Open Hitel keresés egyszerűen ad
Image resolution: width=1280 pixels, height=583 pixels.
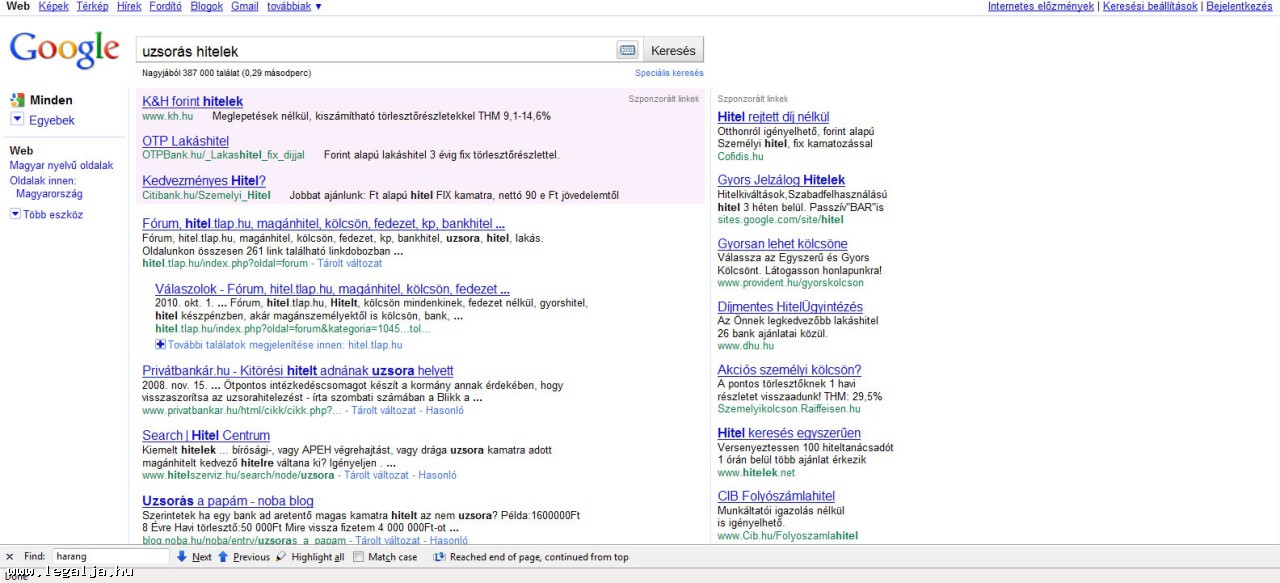789,433
